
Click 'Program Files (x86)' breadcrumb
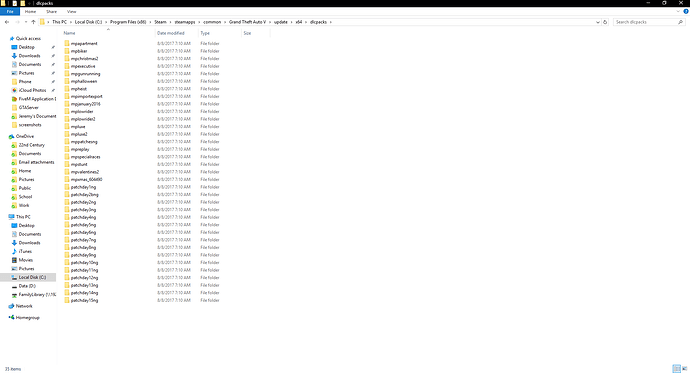[x=128, y=22]
